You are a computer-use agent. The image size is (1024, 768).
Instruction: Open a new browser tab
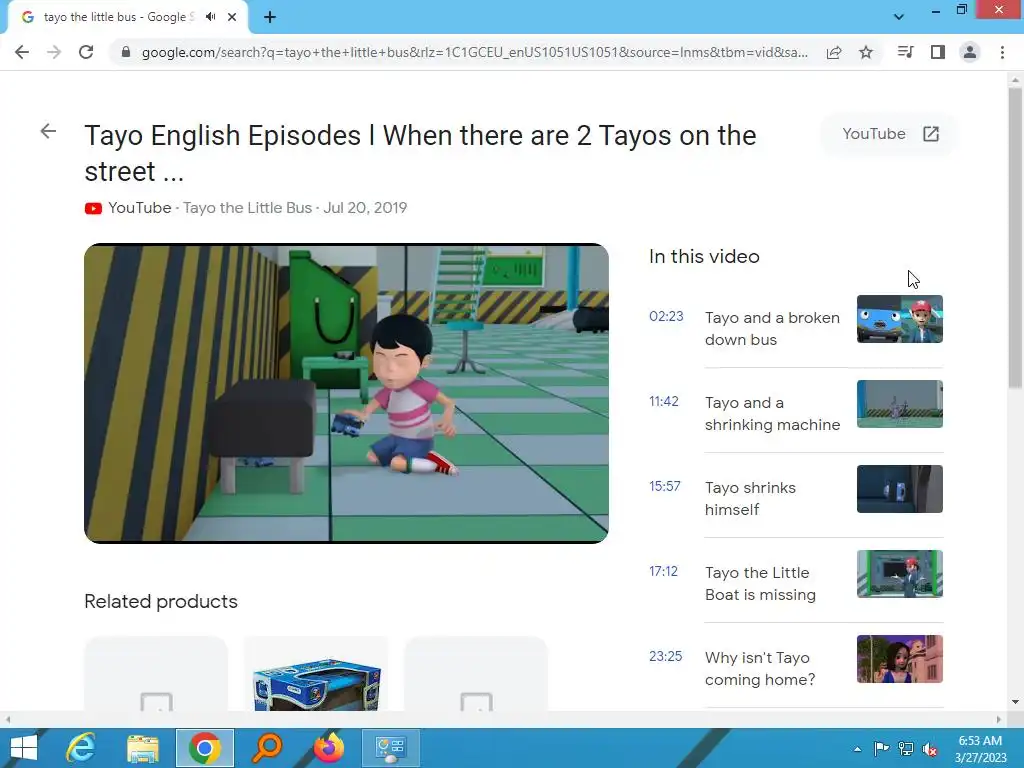click(270, 17)
